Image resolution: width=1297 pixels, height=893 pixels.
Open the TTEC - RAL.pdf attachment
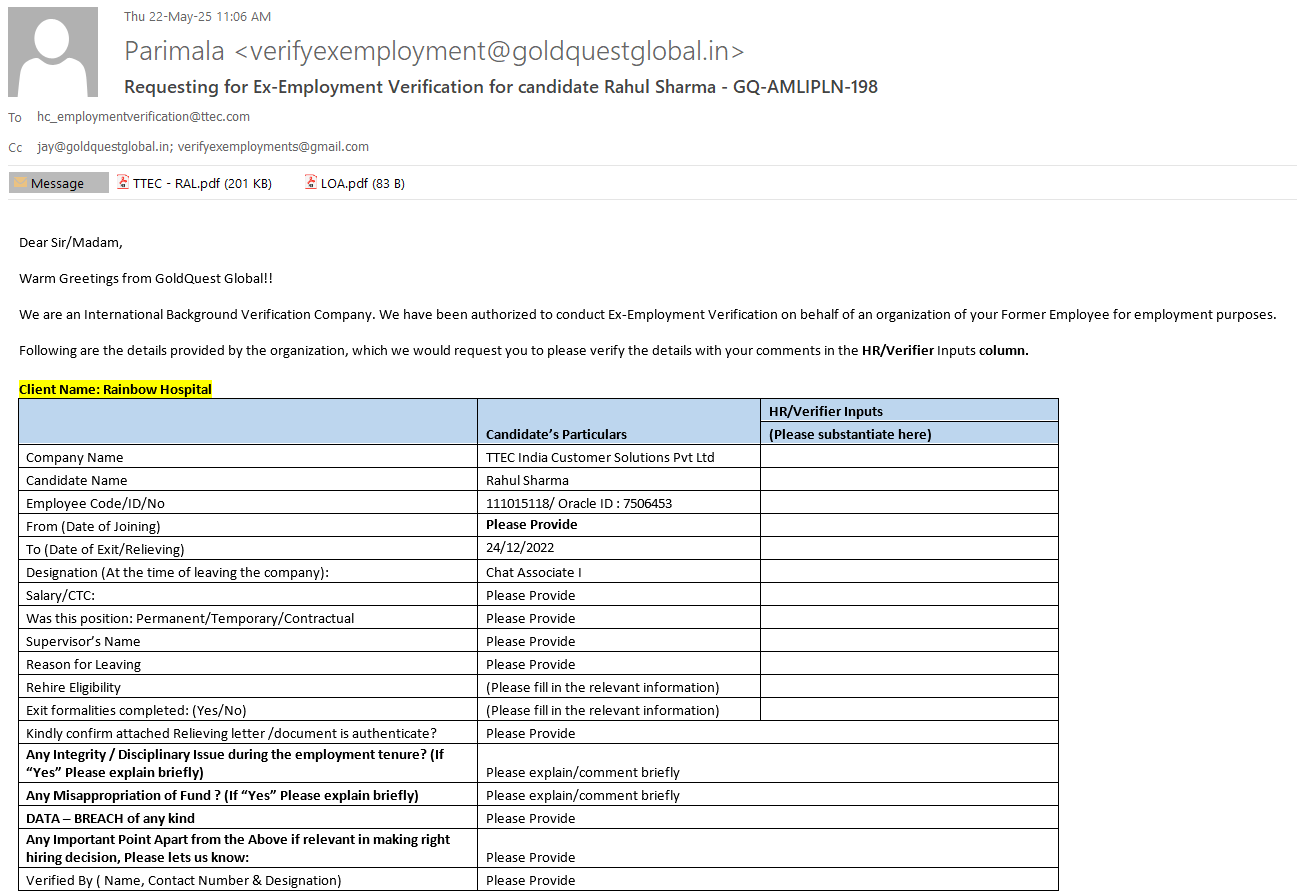[201, 183]
